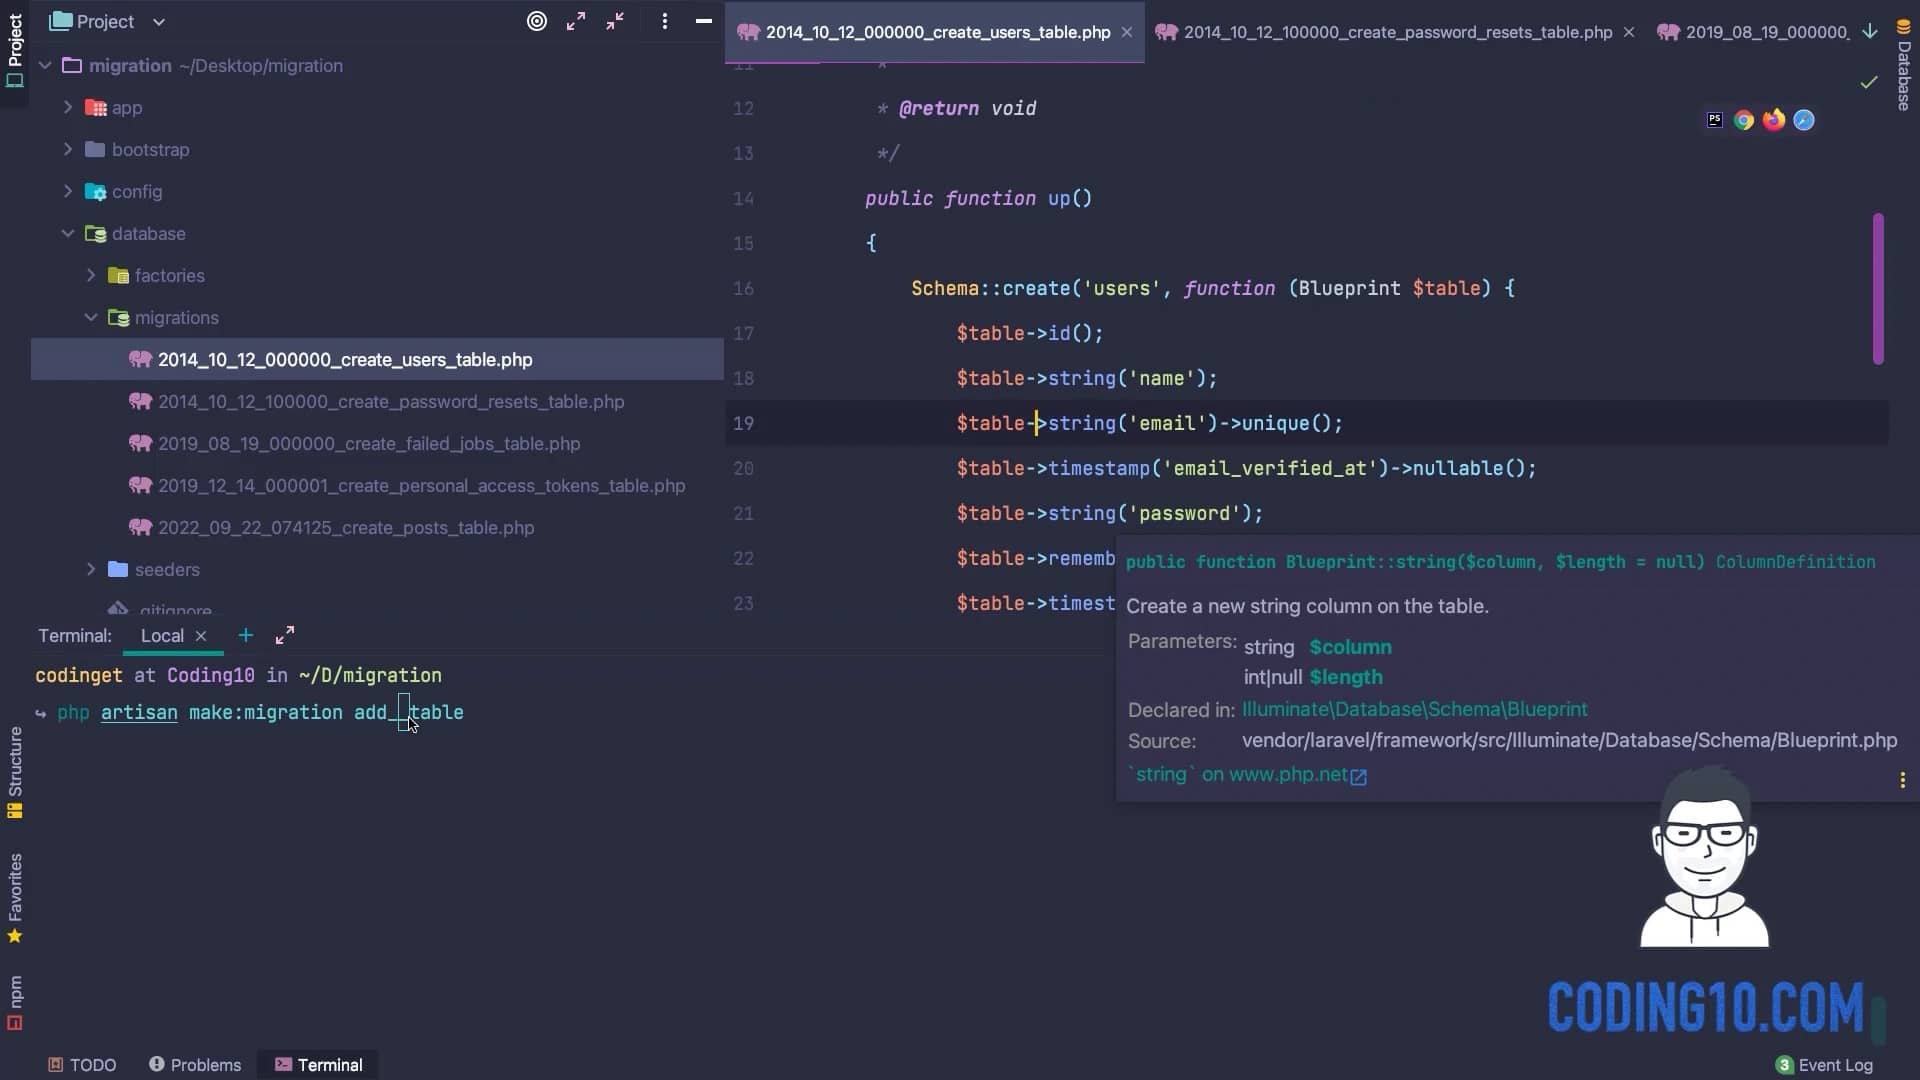Viewport: 1920px width, 1080px height.
Task: Click the Select Opened File target icon
Action: (537, 21)
